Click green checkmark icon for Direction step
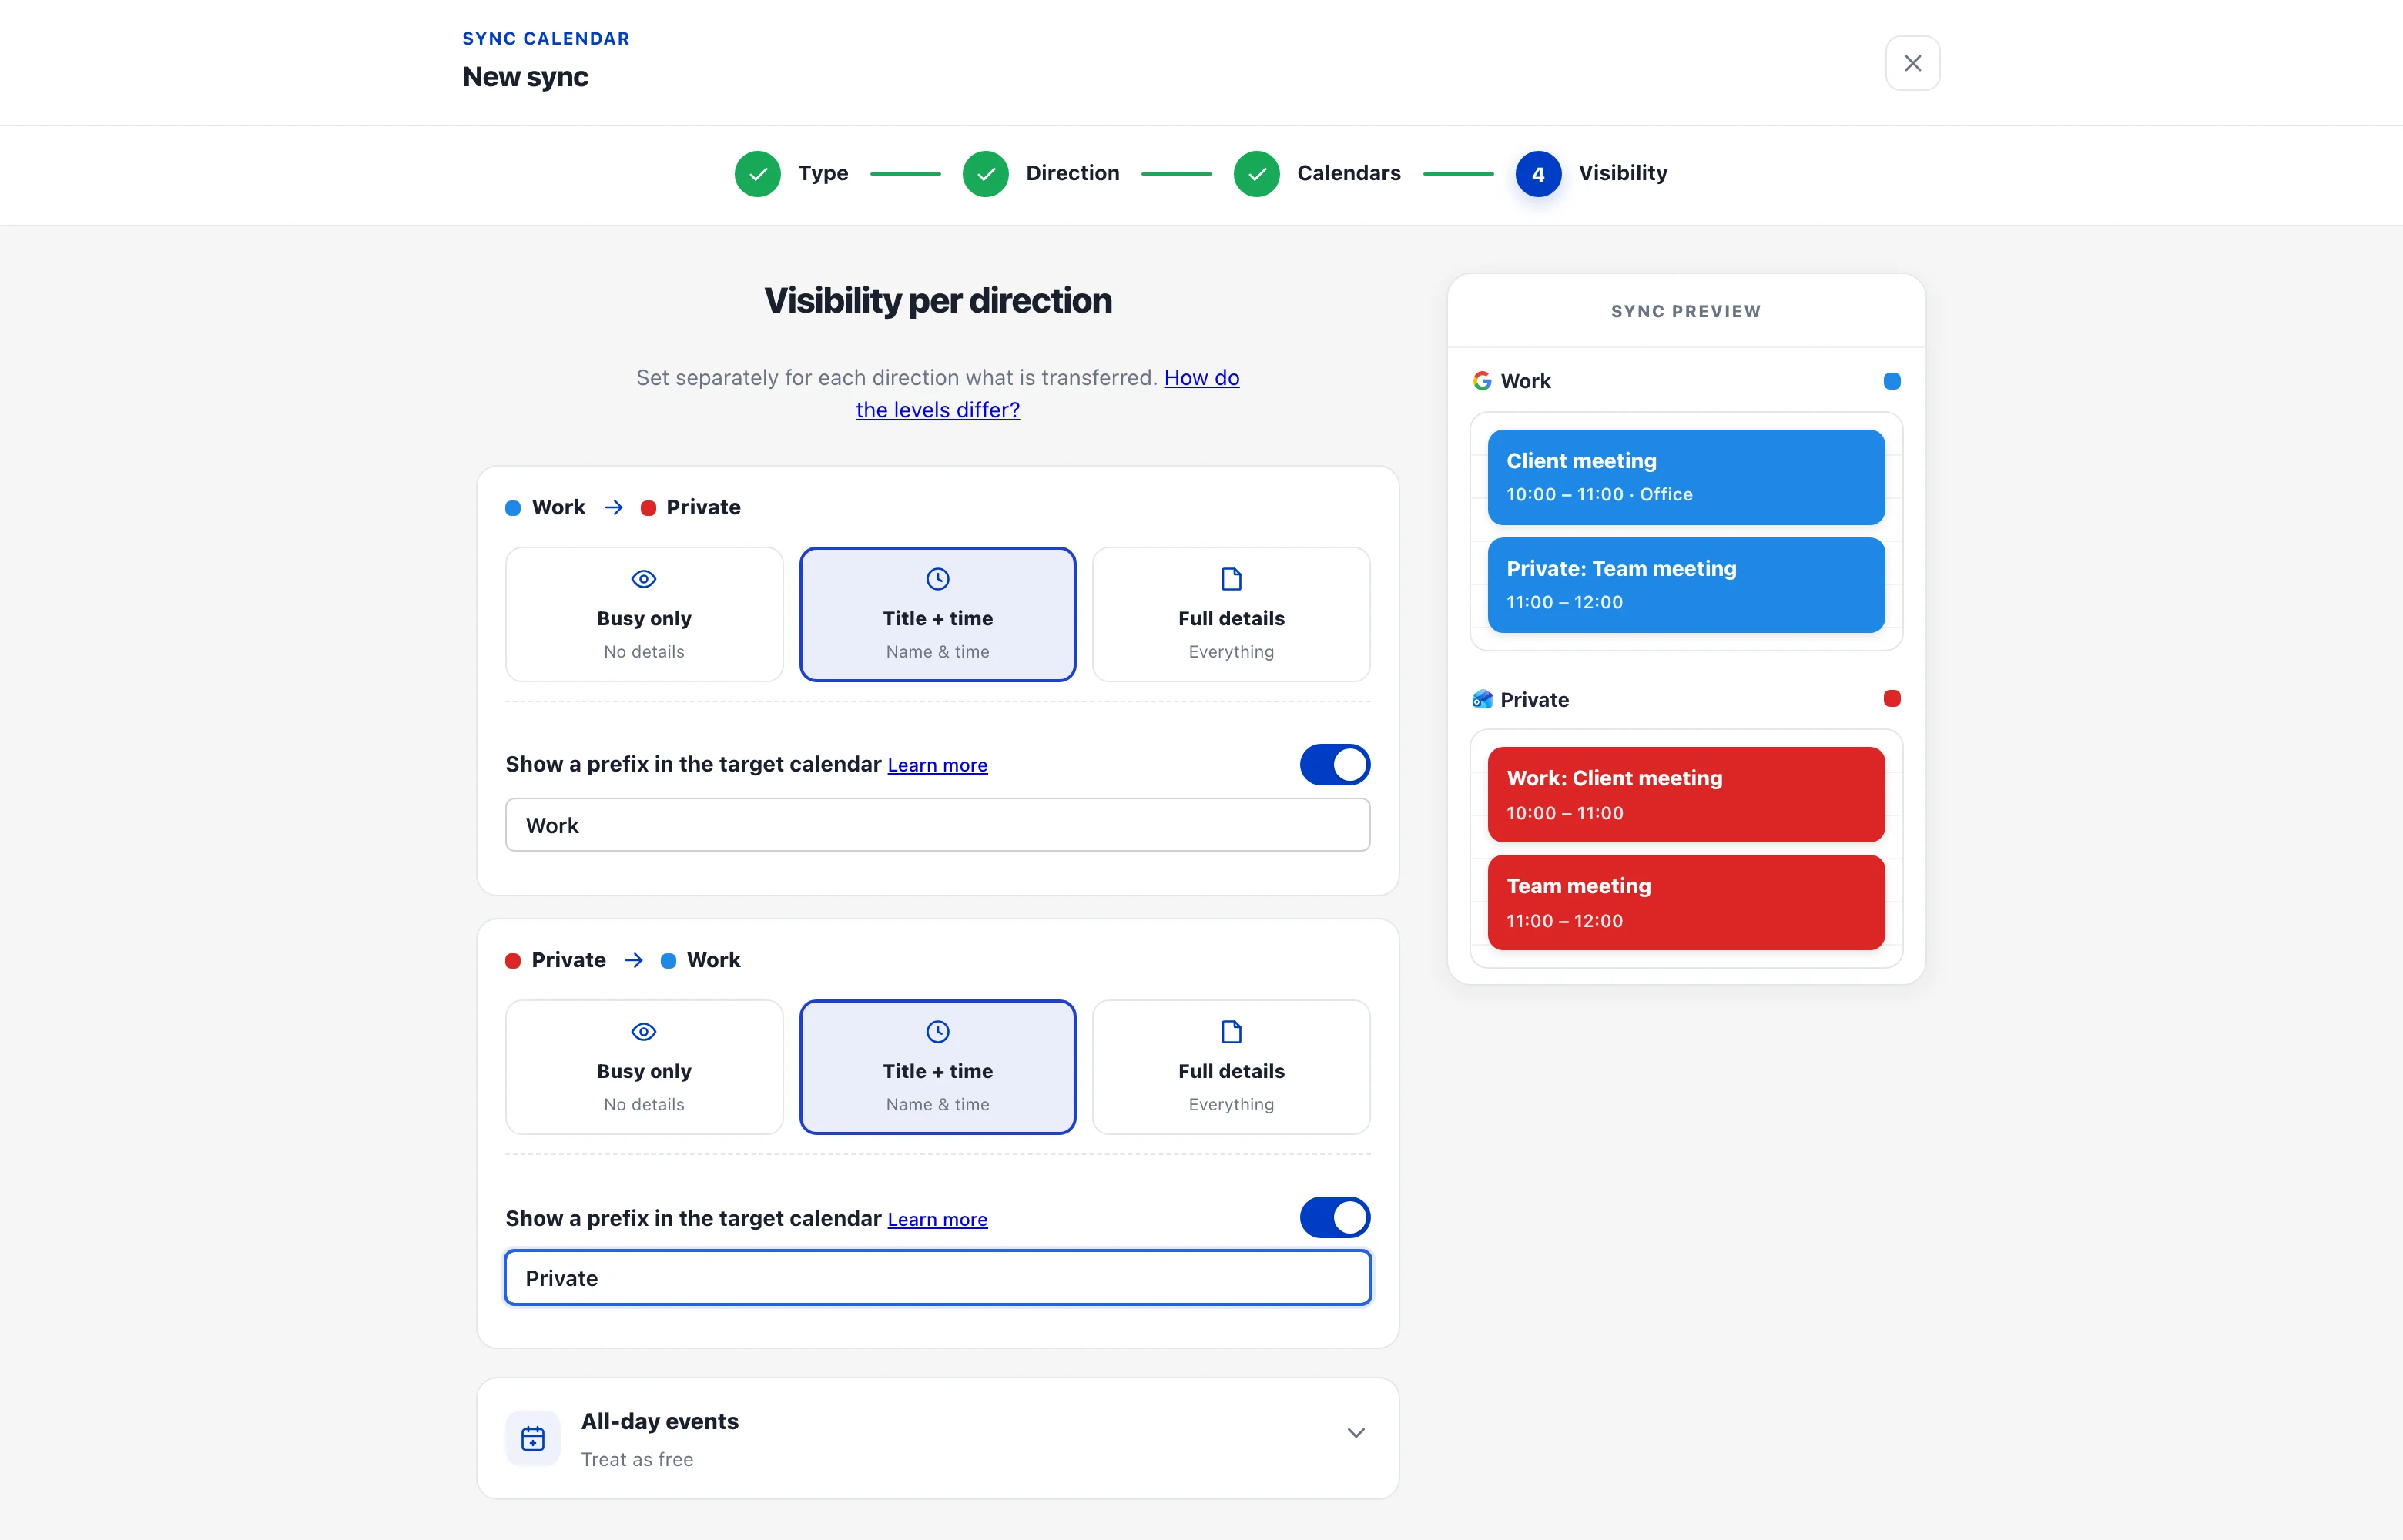This screenshot has width=2403, height=1540. tap(986, 174)
